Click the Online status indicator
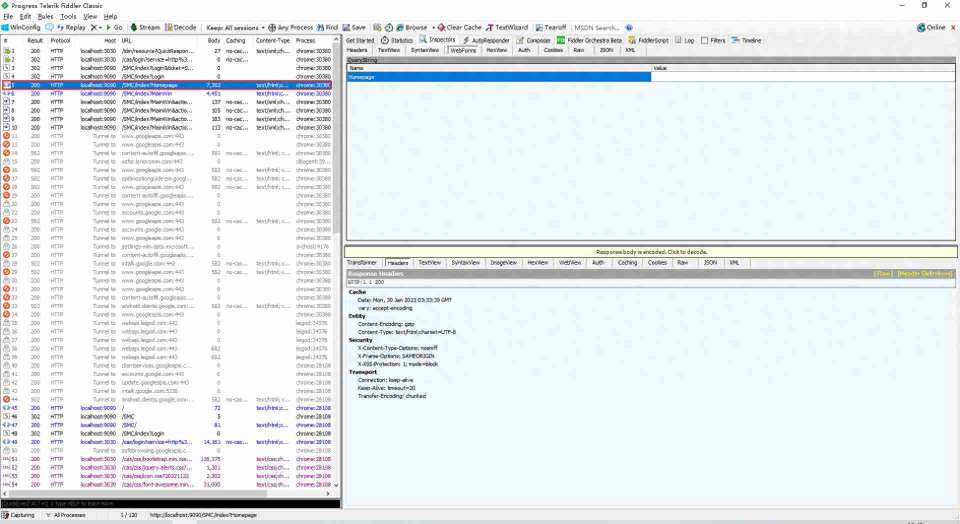 pos(931,28)
